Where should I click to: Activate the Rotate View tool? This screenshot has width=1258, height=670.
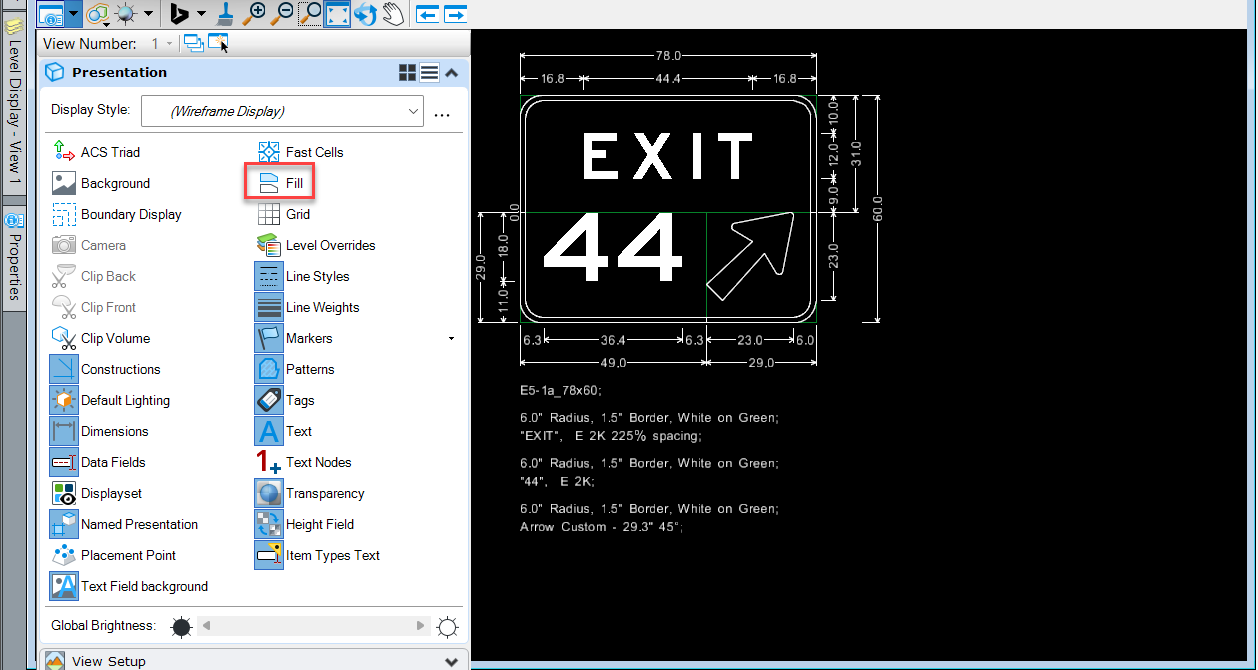pos(363,14)
